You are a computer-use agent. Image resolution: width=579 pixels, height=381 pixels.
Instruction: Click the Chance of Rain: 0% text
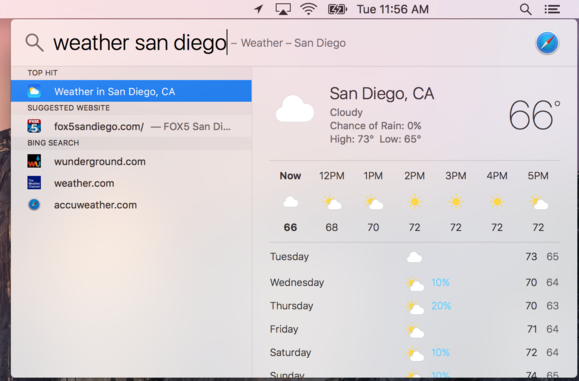click(x=376, y=126)
